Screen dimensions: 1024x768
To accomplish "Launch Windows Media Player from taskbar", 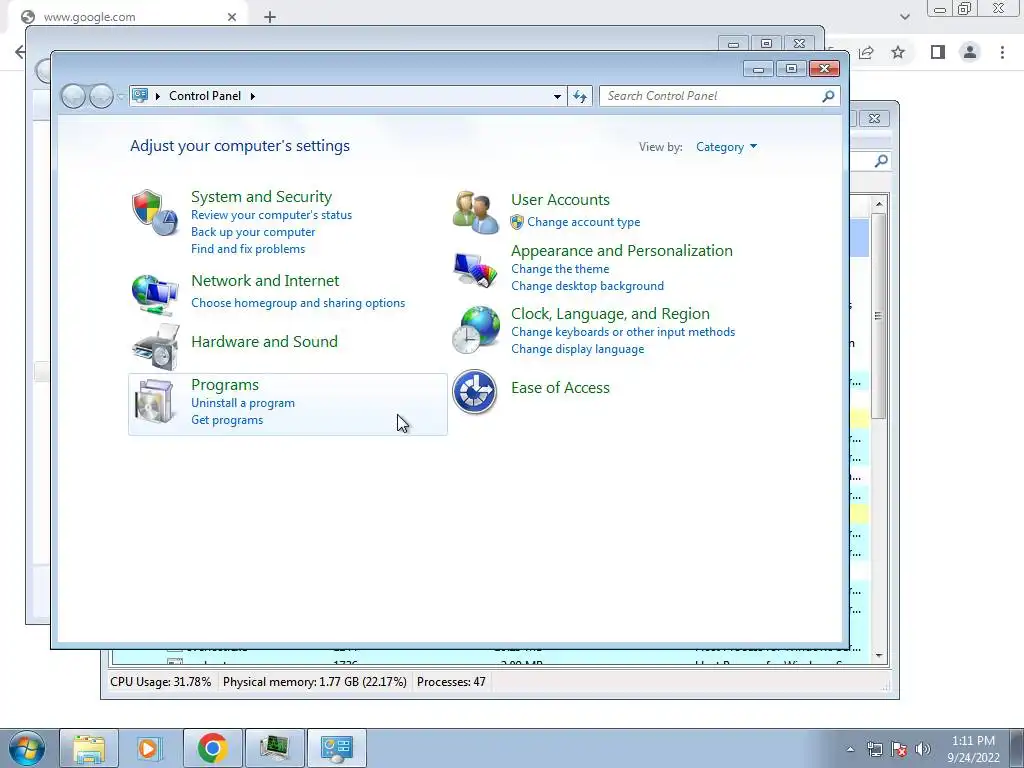I will (x=150, y=748).
